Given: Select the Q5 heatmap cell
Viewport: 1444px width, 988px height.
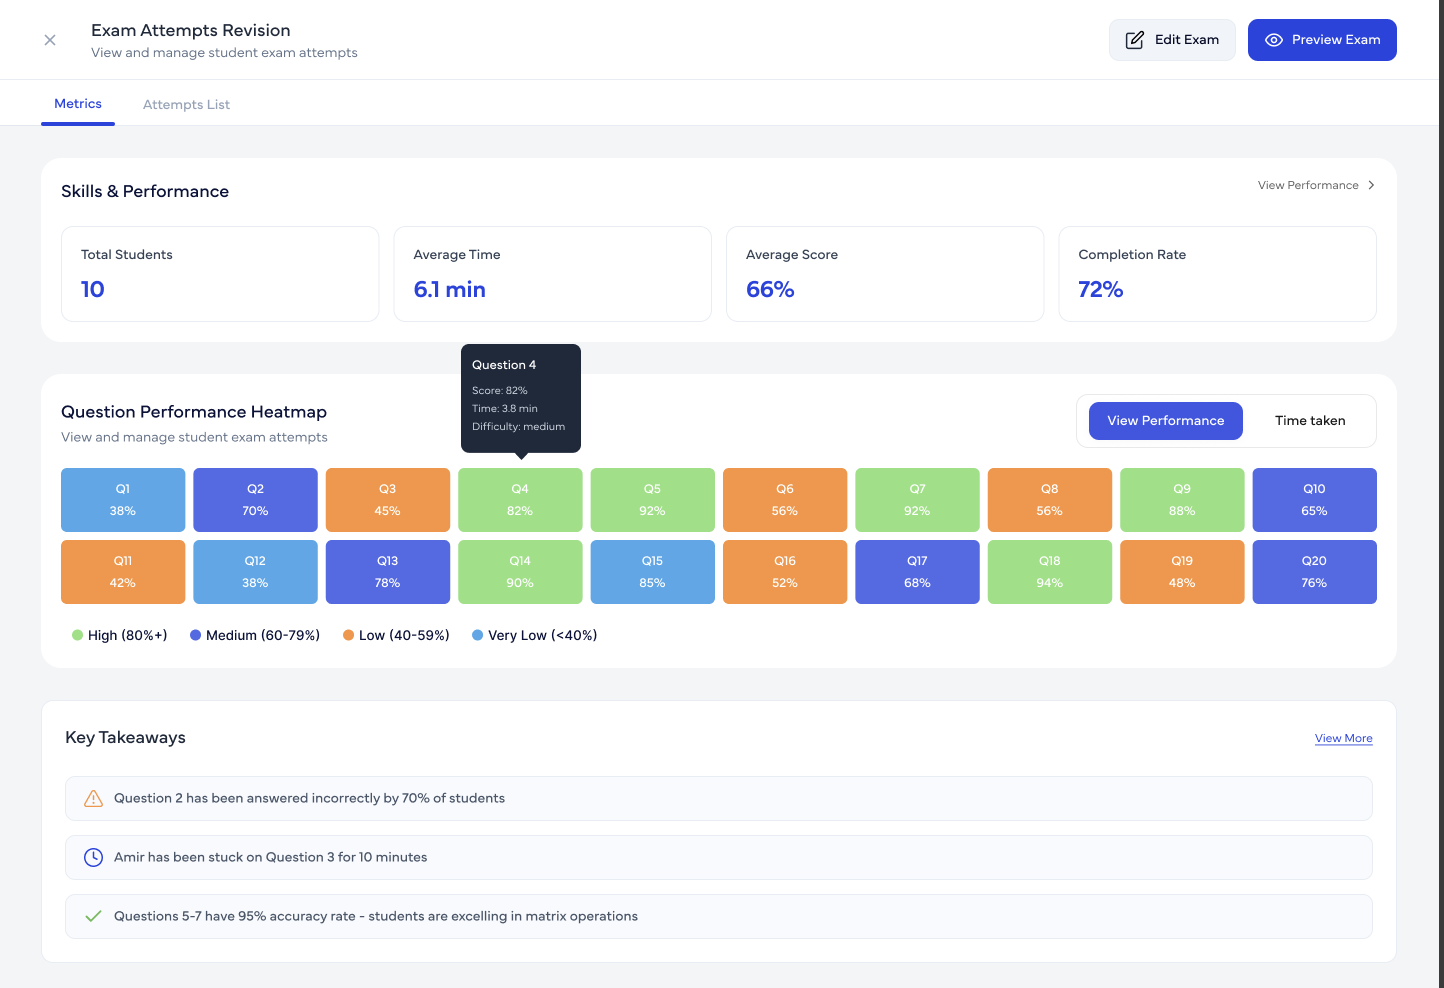Looking at the screenshot, I should click(653, 500).
